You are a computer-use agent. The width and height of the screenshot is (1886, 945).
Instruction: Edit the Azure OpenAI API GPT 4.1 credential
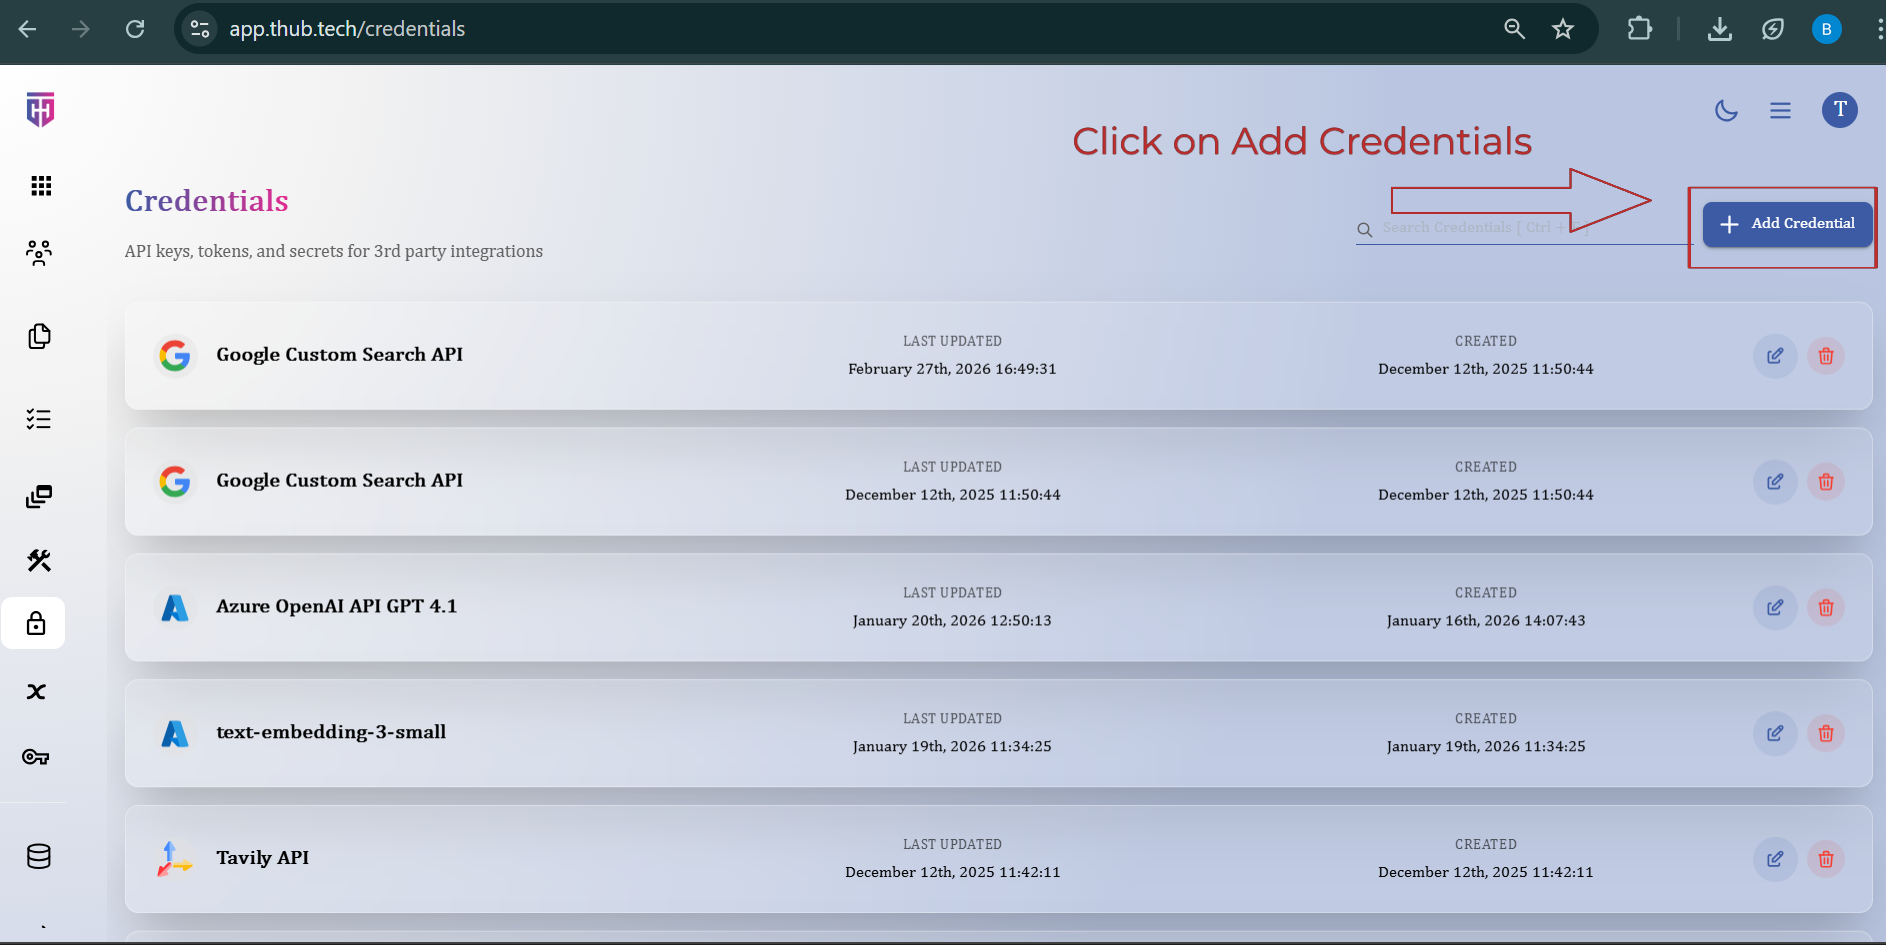pyautogui.click(x=1774, y=608)
